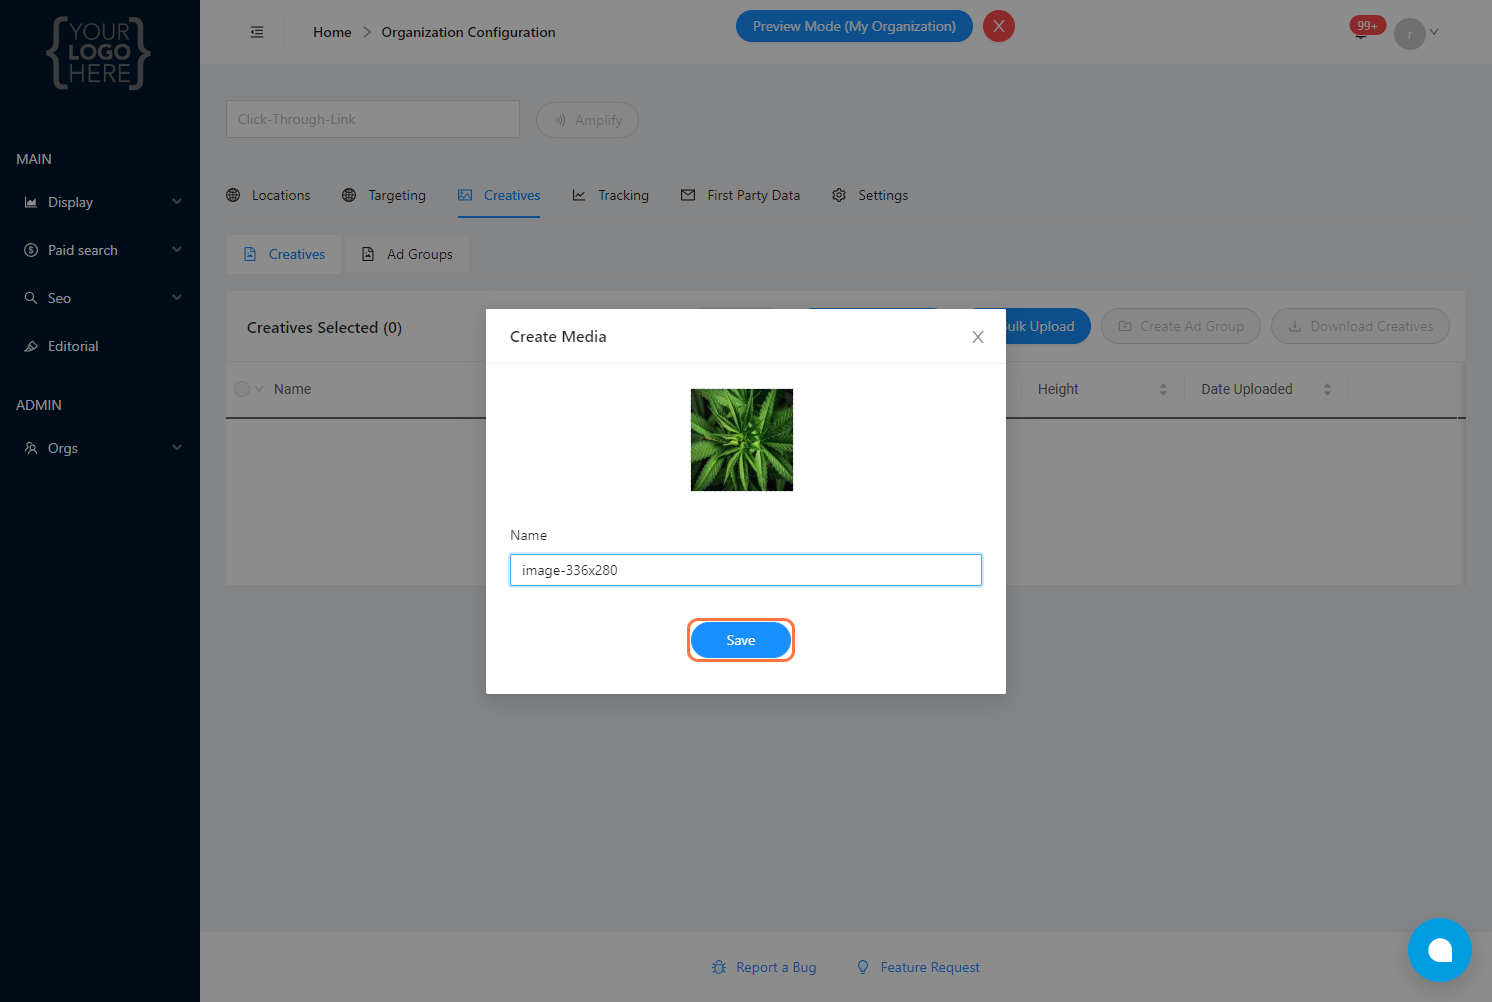Expand the Orgs sidebar menu
Image resolution: width=1492 pixels, height=1002 pixels.
click(x=100, y=448)
